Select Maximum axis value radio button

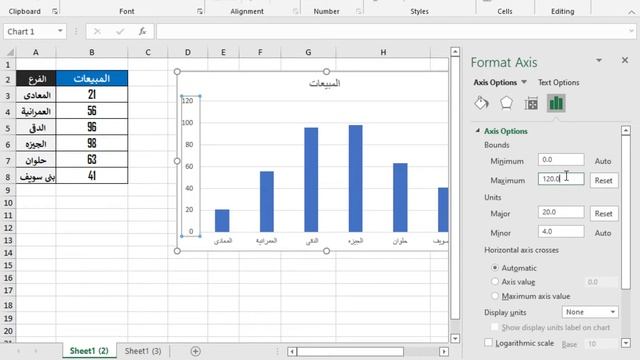point(495,296)
